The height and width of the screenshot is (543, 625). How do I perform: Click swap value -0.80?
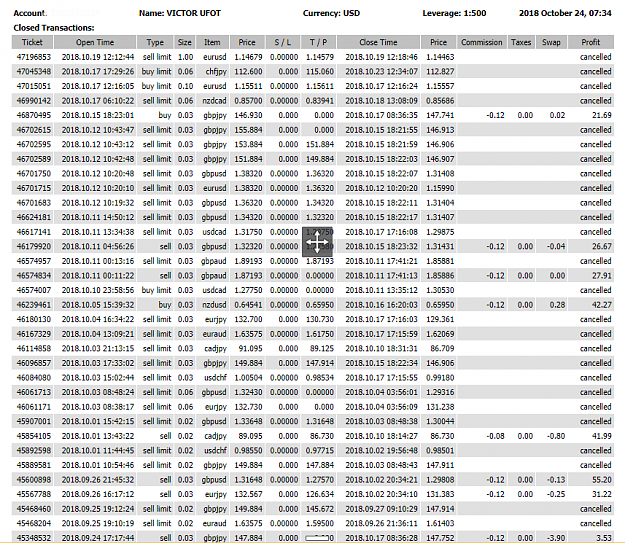pos(556,436)
